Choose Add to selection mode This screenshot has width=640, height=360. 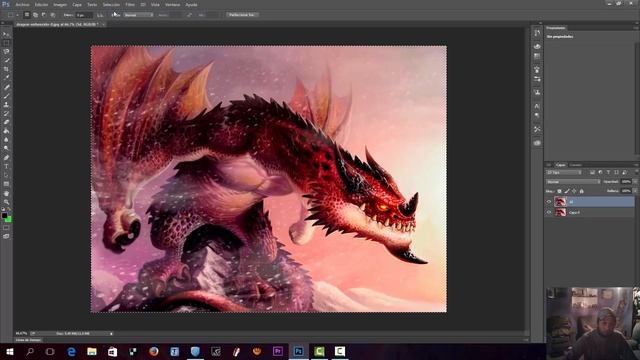[x=36, y=15]
